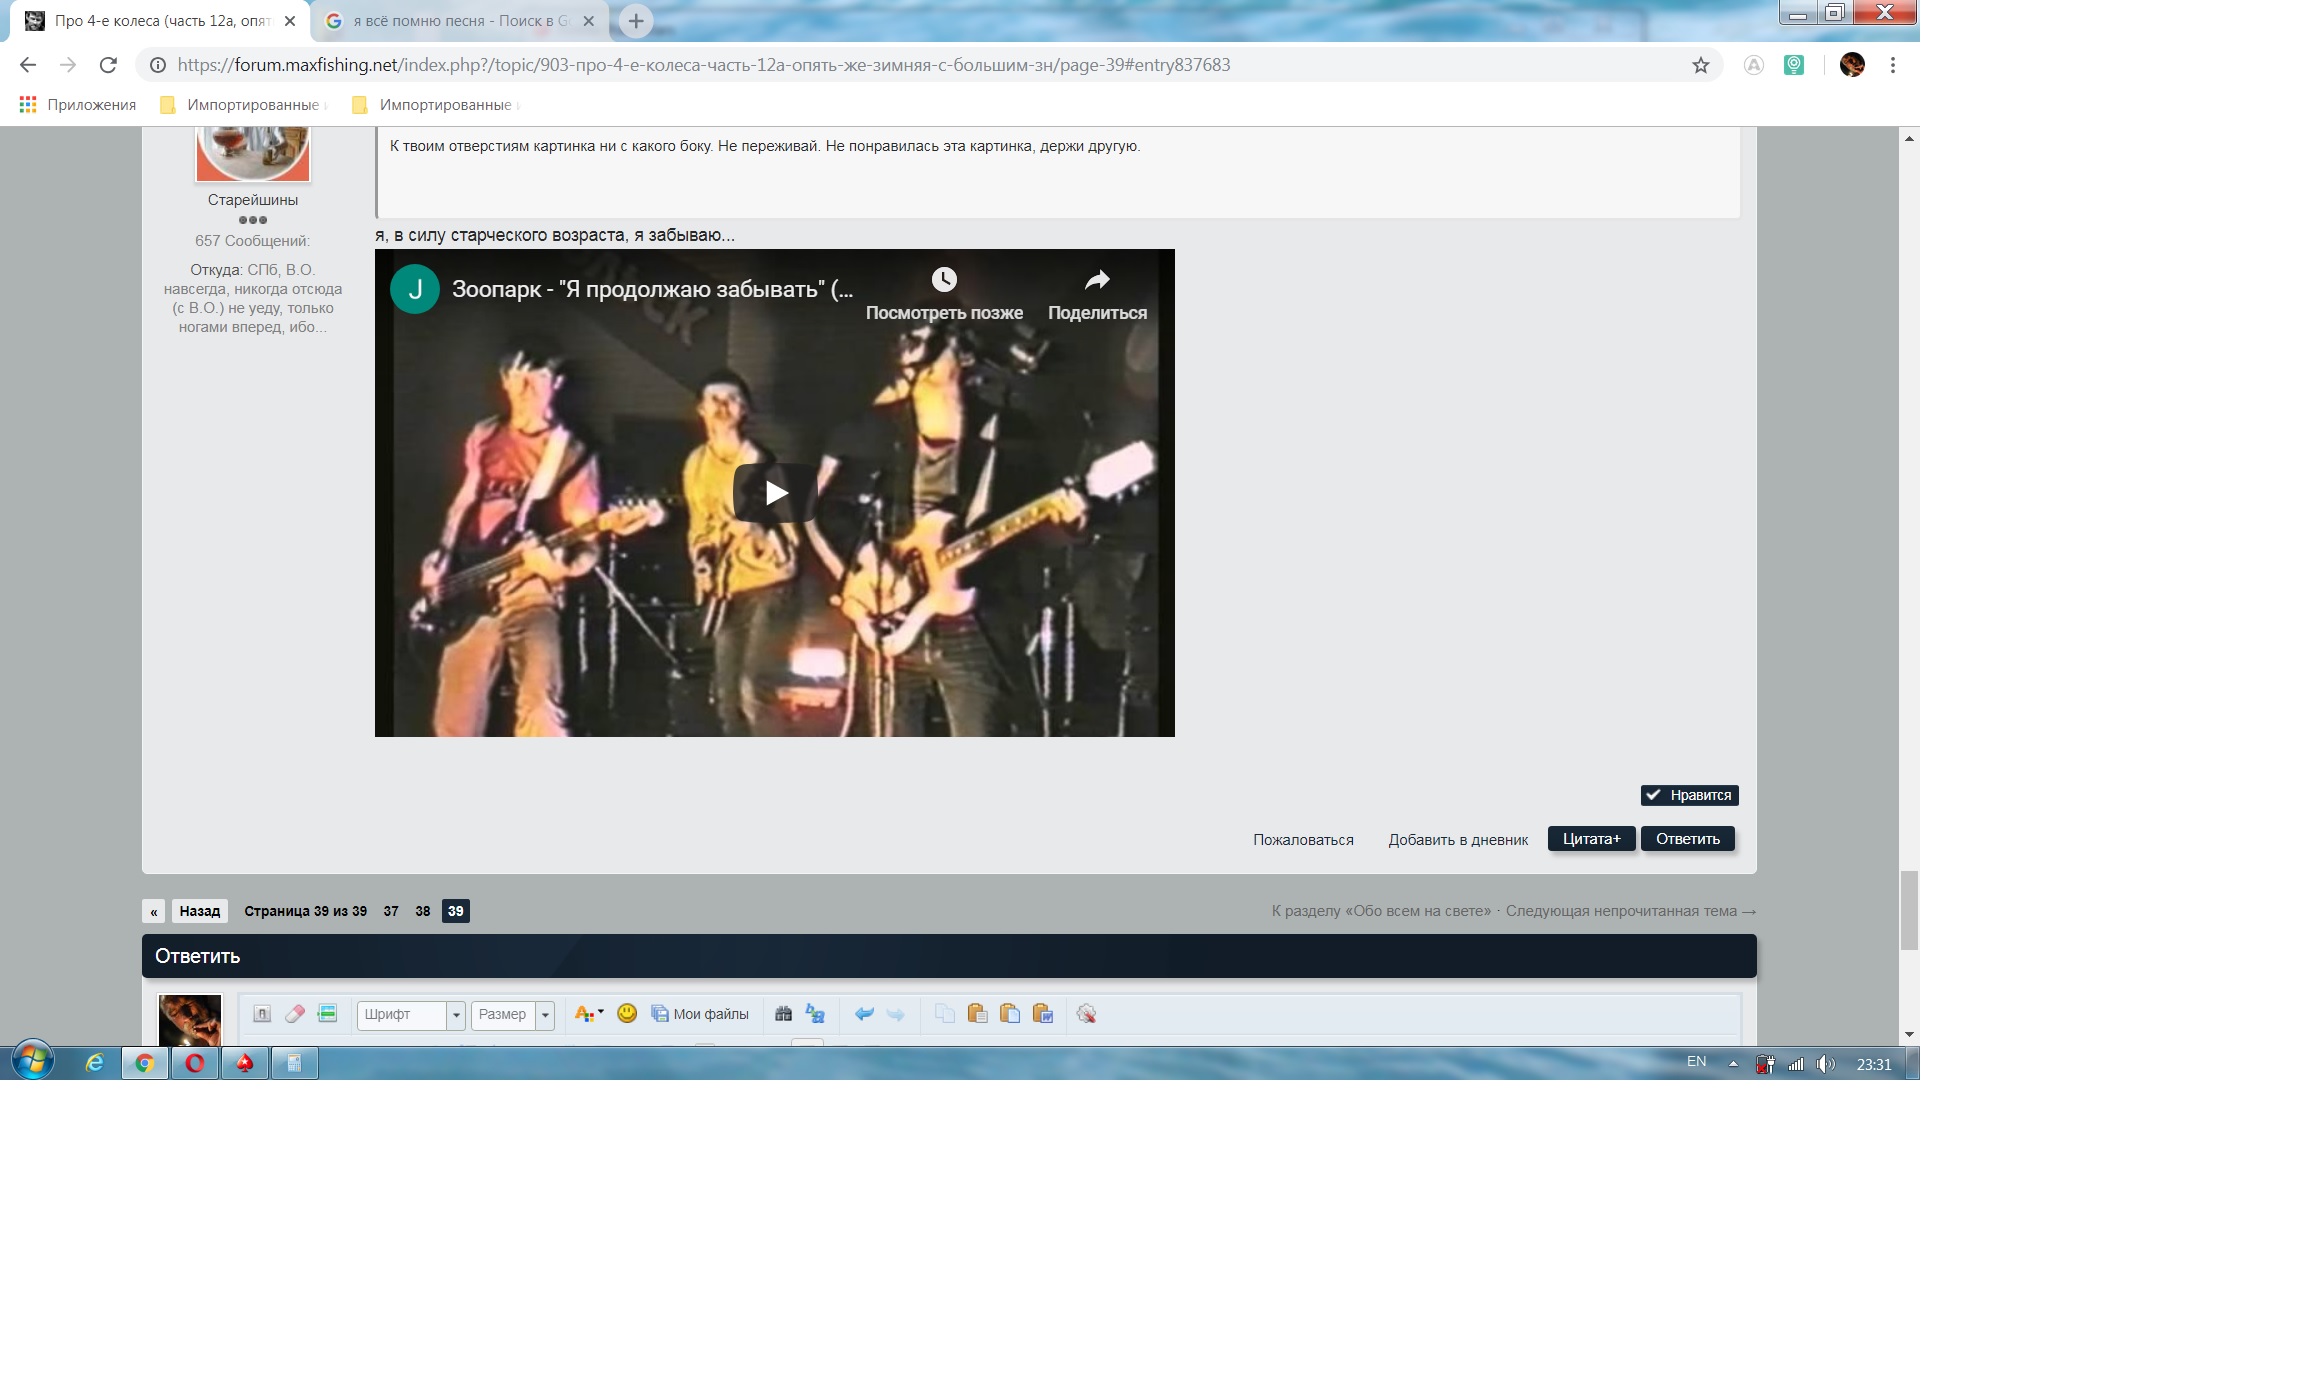Open the Шрифт font dropdown
The height and width of the screenshot is (1378, 2304).
411,1015
